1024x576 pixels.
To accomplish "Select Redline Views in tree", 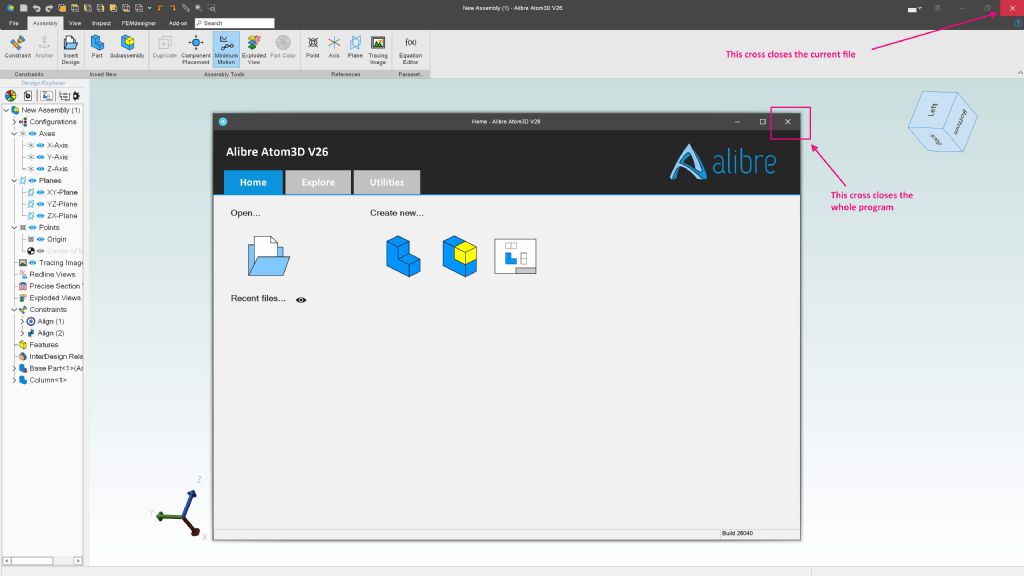I will (x=52, y=274).
